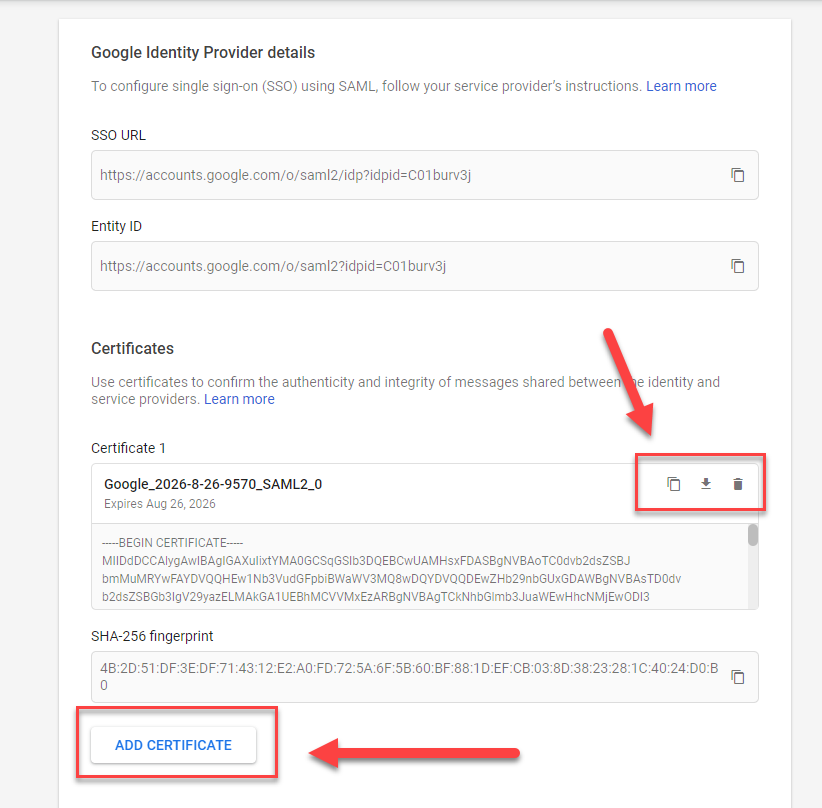Viewport: 822px width, 808px height.
Task: Open Learn more link about SSO SAML
Action: 681,86
